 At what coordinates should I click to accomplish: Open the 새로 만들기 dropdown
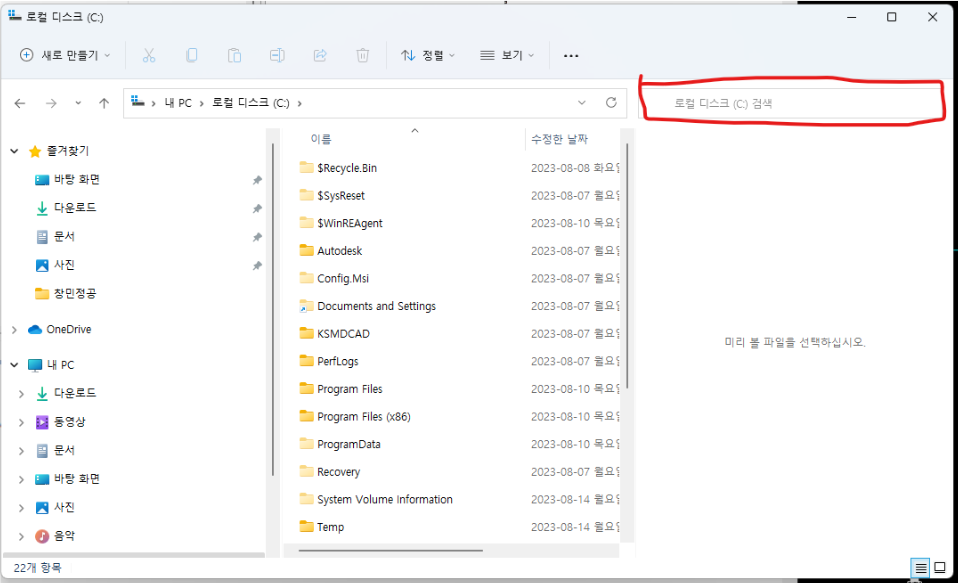pos(65,55)
